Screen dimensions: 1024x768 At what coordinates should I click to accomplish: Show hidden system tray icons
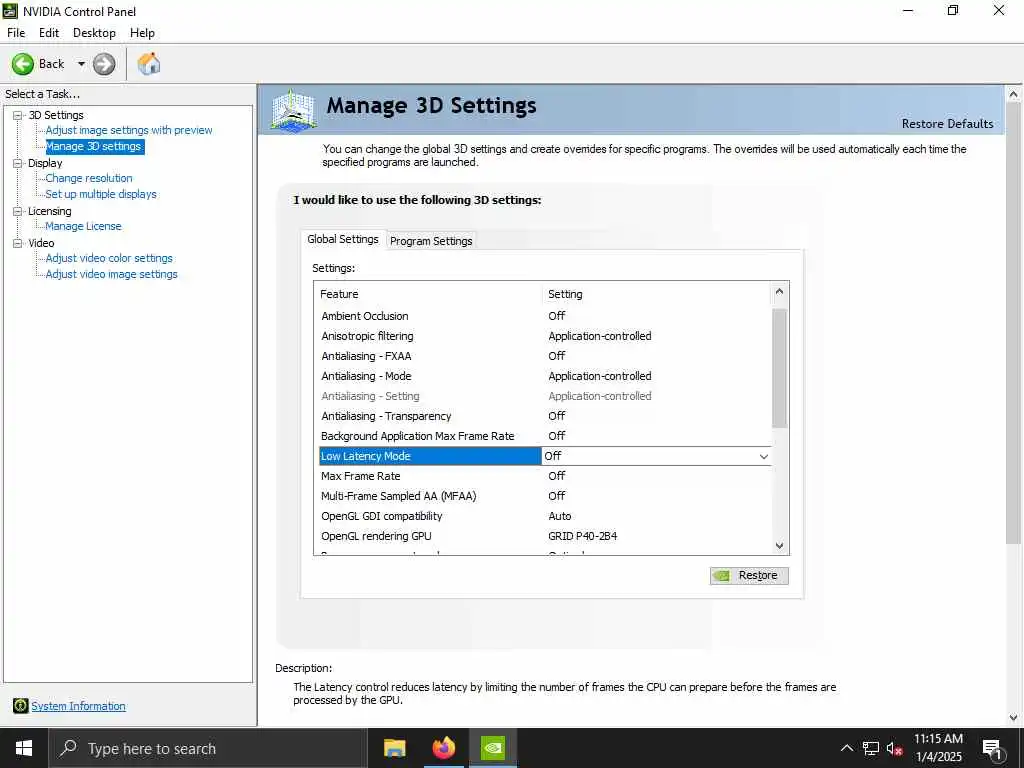click(846, 748)
